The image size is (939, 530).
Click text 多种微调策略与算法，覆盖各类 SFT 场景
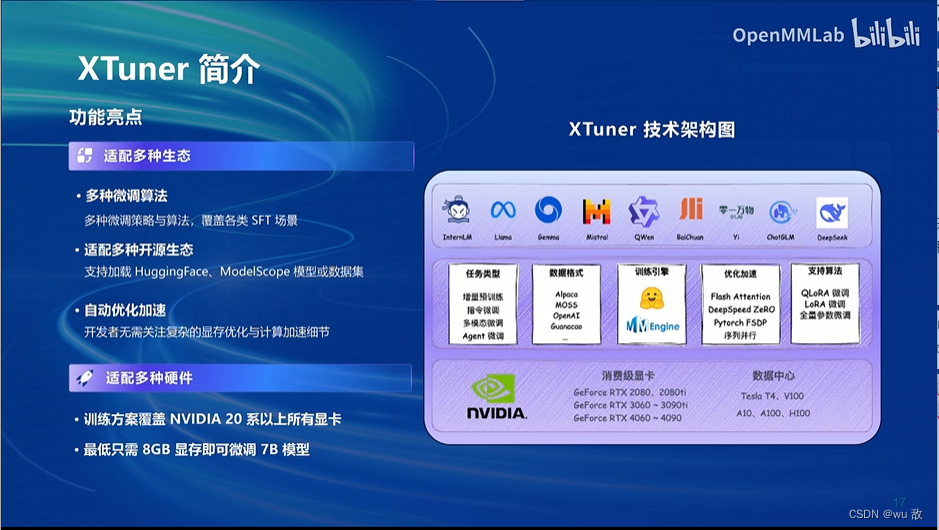[x=191, y=220]
